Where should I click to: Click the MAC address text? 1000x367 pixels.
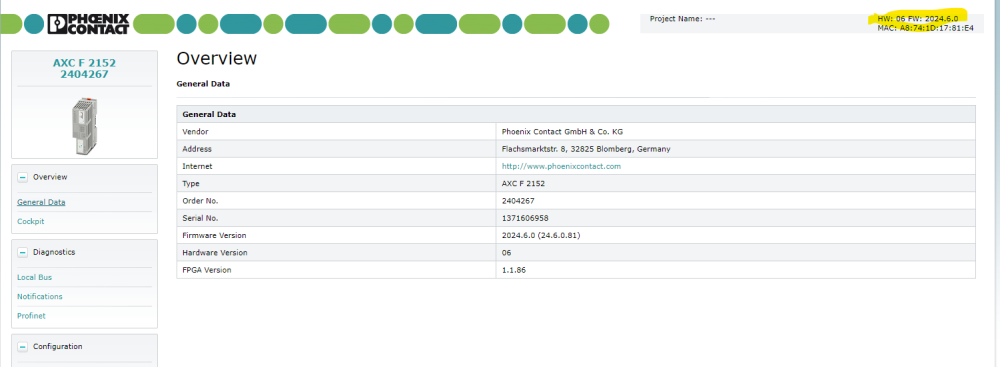point(925,28)
